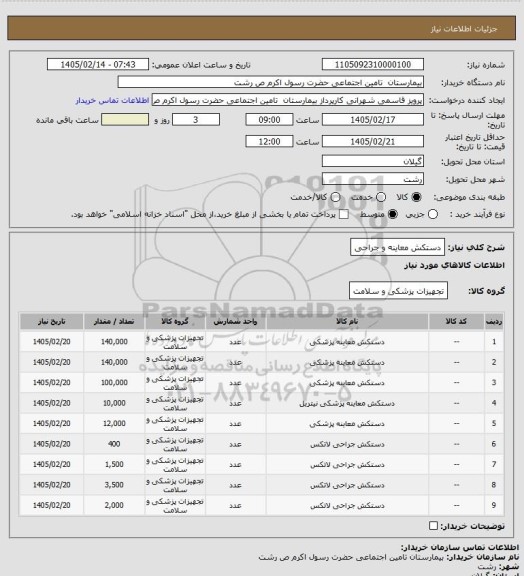Click the واحد شمارش column header
The height and width of the screenshot is (576, 524).
[235, 321]
